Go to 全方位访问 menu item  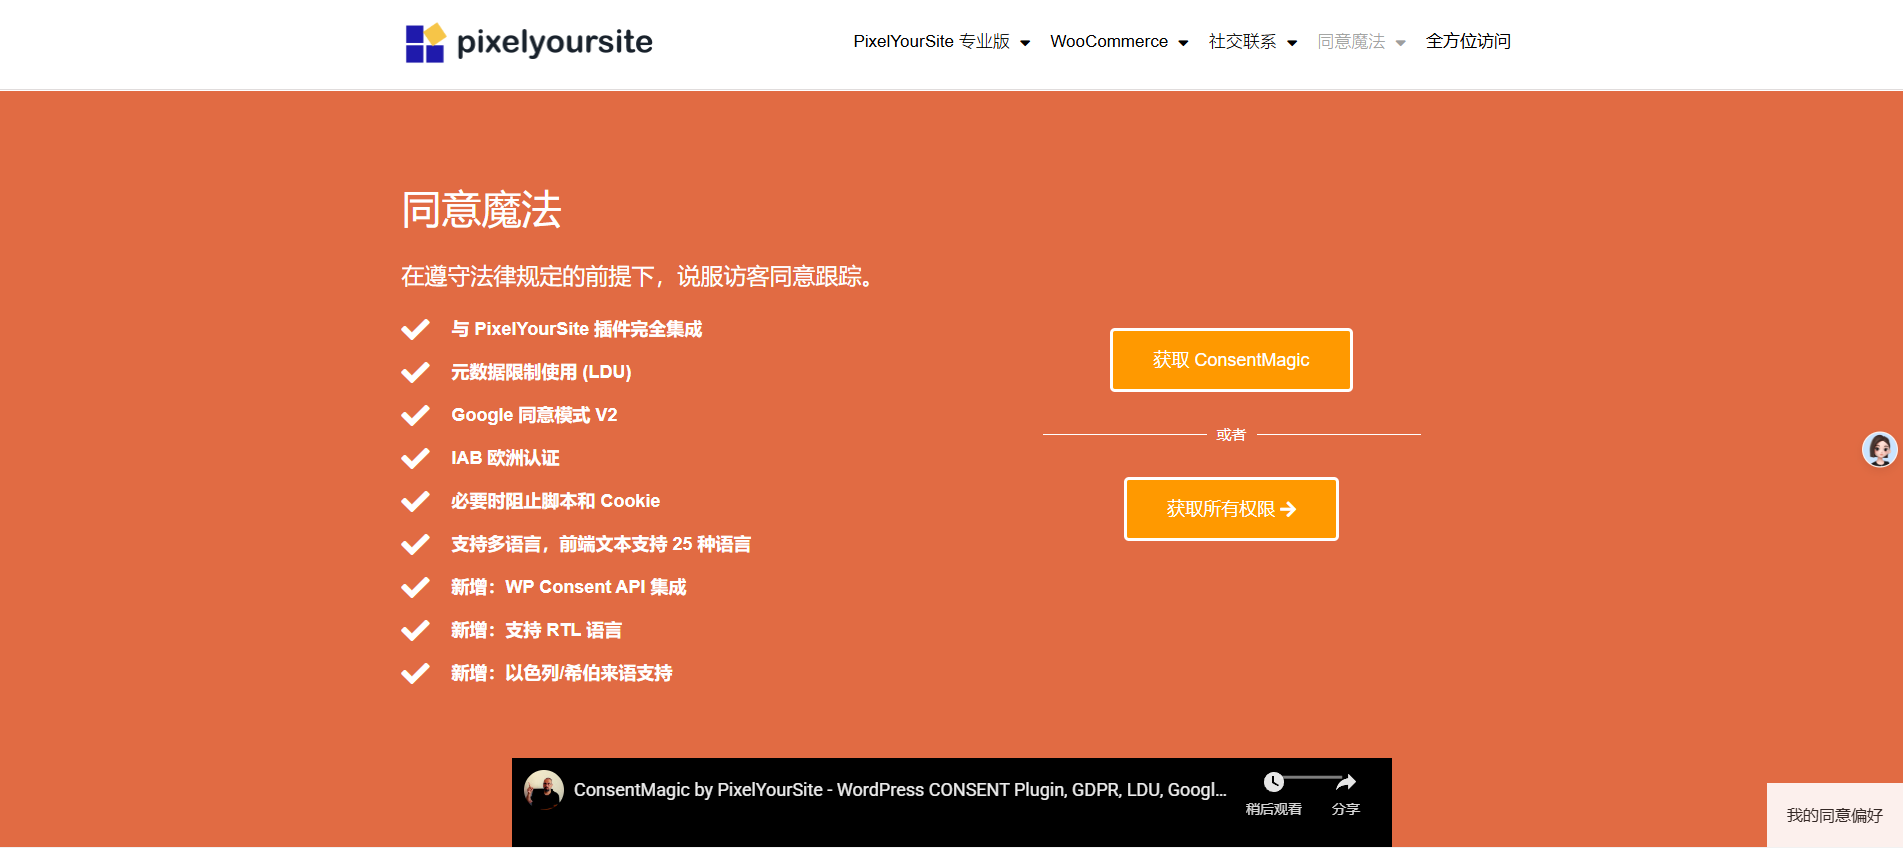click(x=1467, y=42)
